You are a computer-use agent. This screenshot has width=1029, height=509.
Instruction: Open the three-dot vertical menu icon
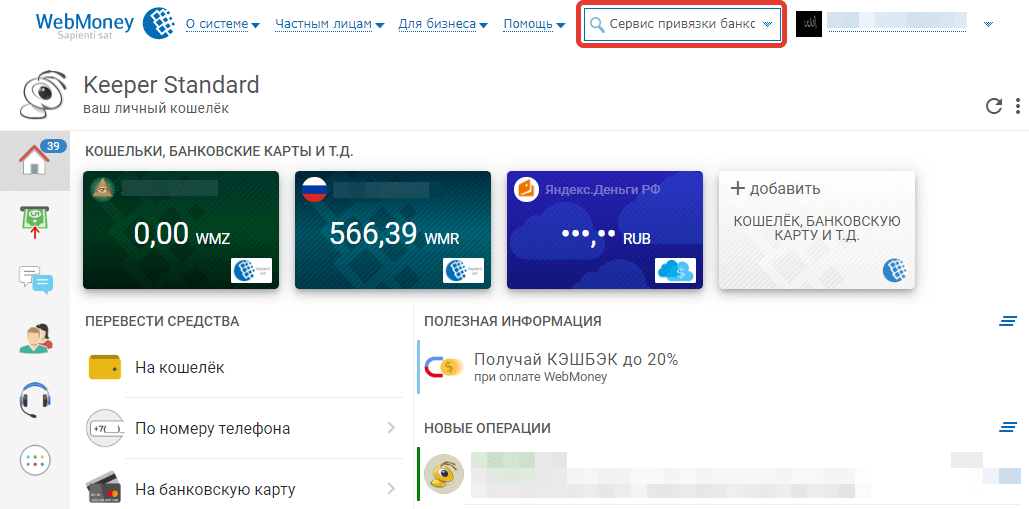coord(1018,106)
